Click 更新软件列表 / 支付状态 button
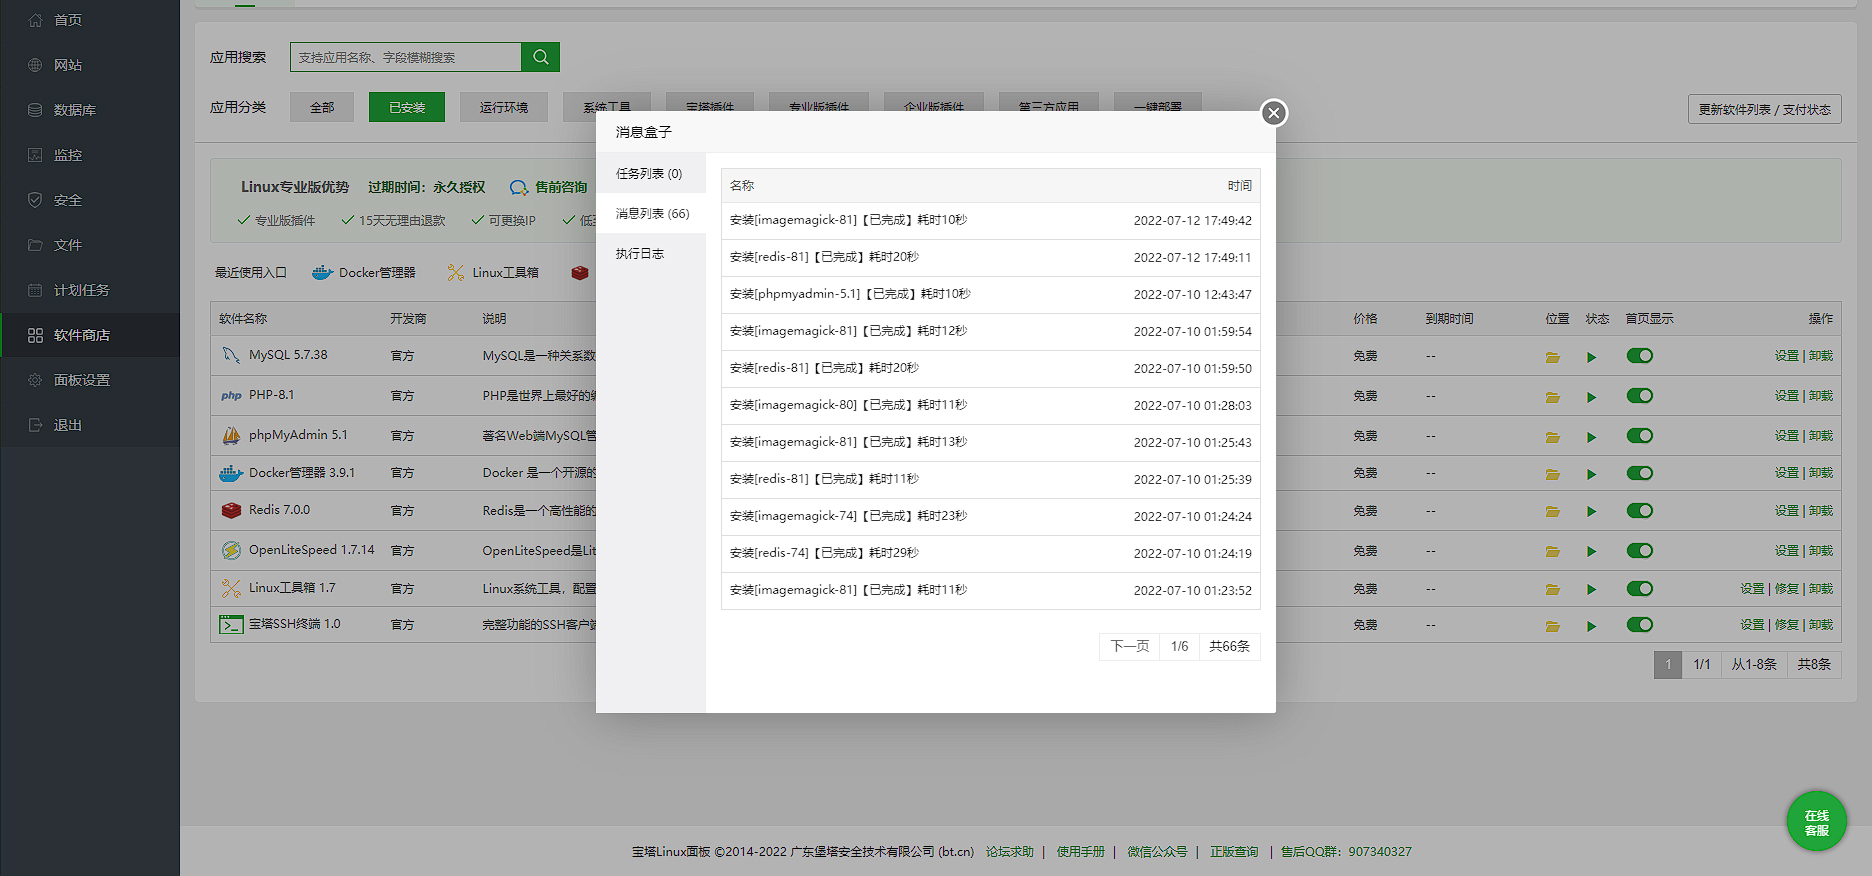Image resolution: width=1872 pixels, height=876 pixels. [x=1764, y=109]
